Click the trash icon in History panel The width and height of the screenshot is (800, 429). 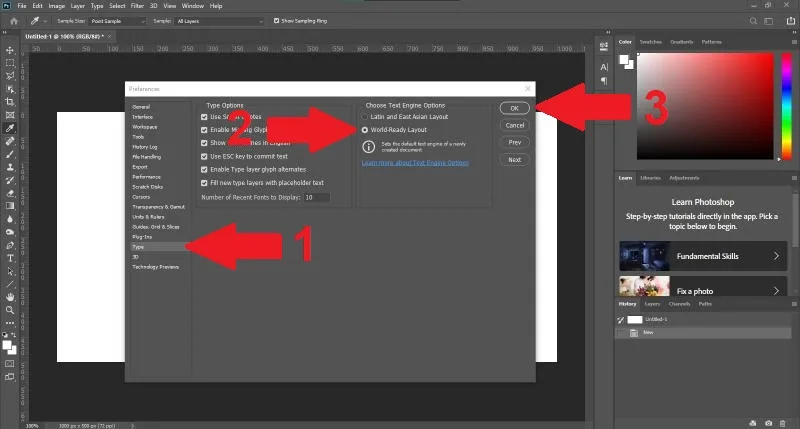tap(783, 423)
